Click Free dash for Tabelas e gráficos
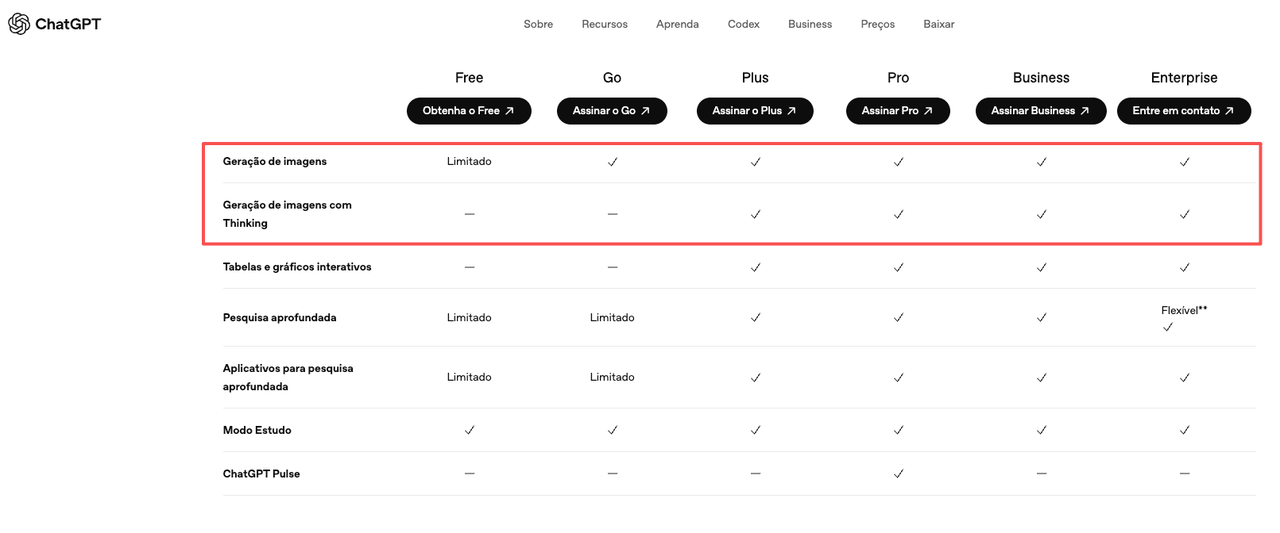The width and height of the screenshot is (1280, 533). [x=469, y=267]
